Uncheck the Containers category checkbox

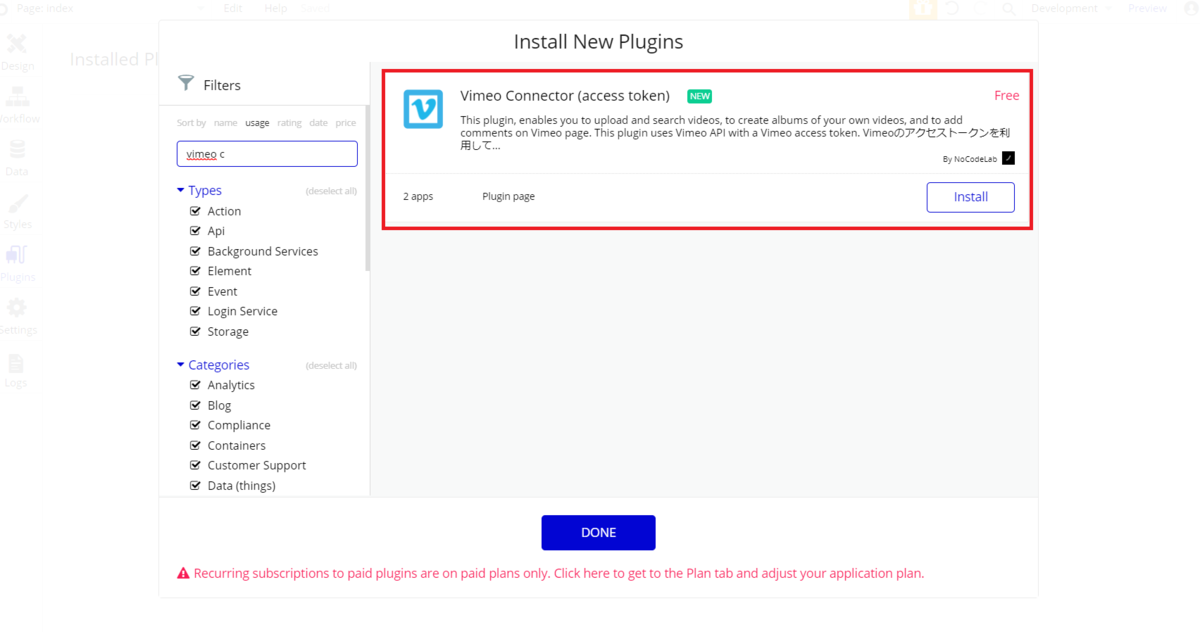tap(196, 445)
